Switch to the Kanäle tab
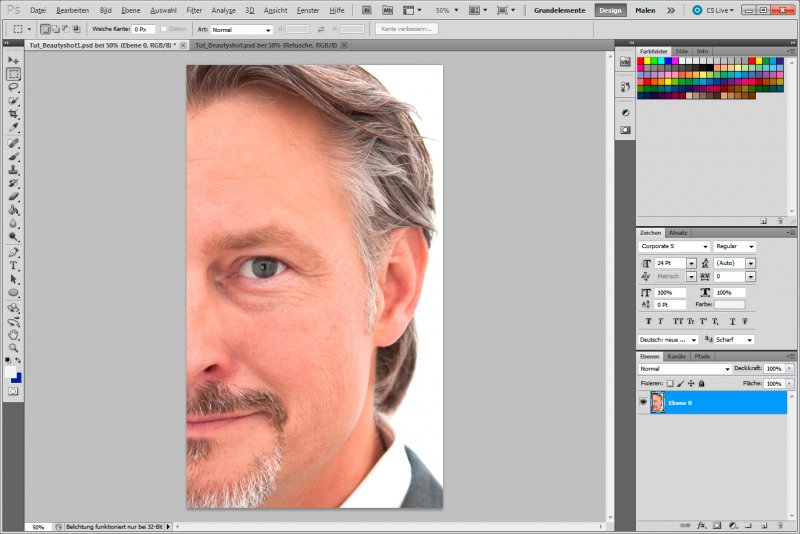The width and height of the screenshot is (800, 534). (677, 357)
